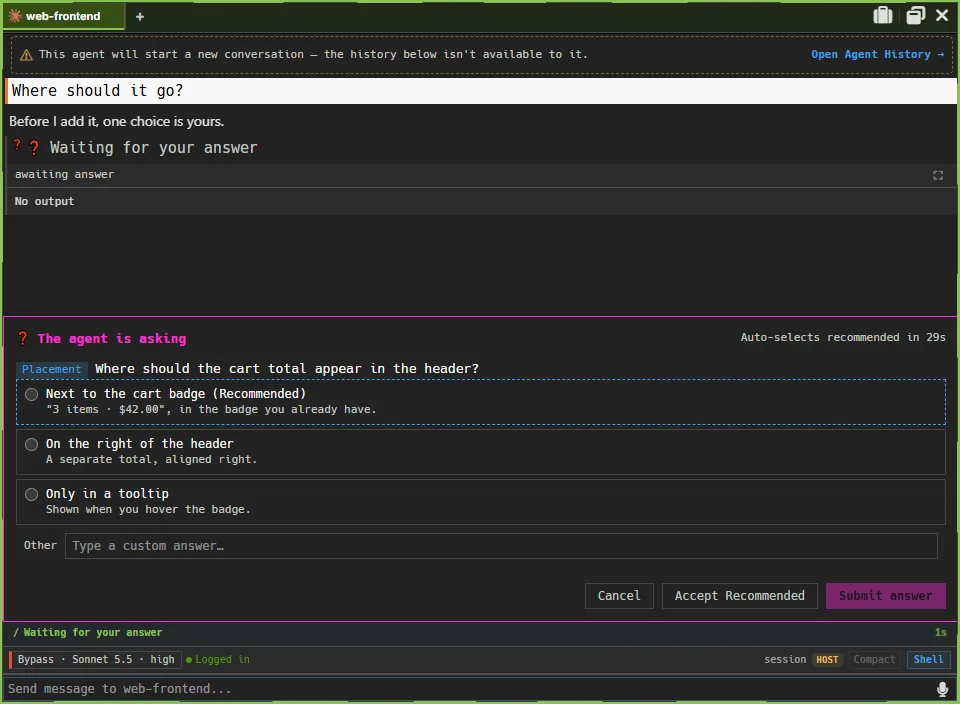
Task: Open the briefcase icon in the top bar
Action: (x=882, y=15)
